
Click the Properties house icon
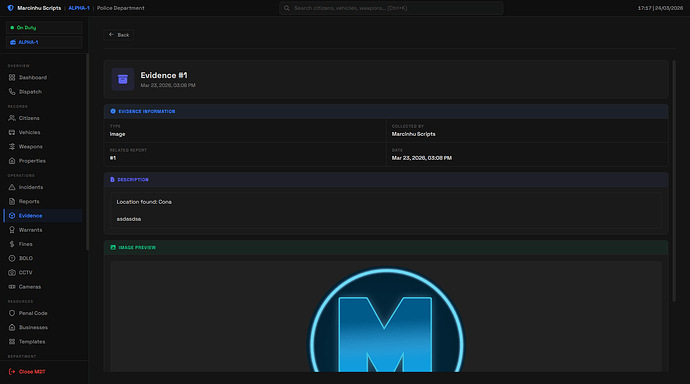point(12,161)
